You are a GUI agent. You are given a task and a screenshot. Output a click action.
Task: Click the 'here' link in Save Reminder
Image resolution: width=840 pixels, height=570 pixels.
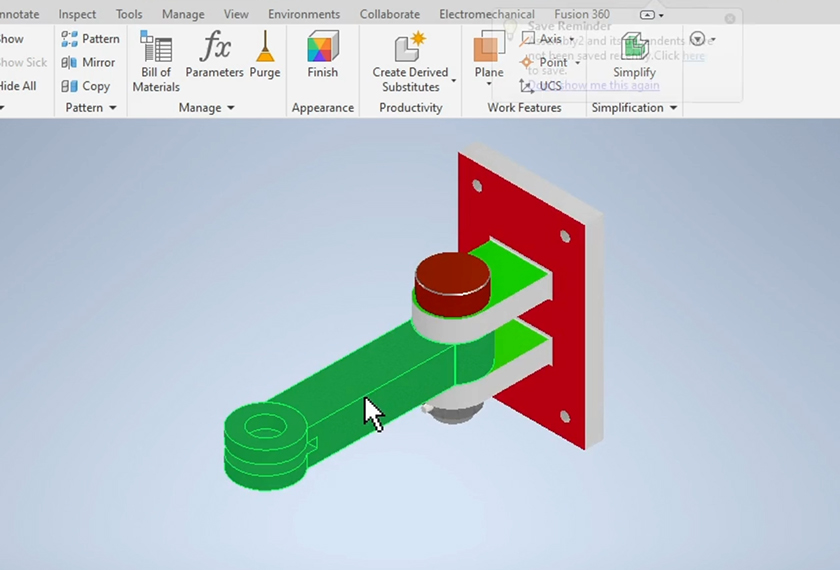click(x=693, y=56)
